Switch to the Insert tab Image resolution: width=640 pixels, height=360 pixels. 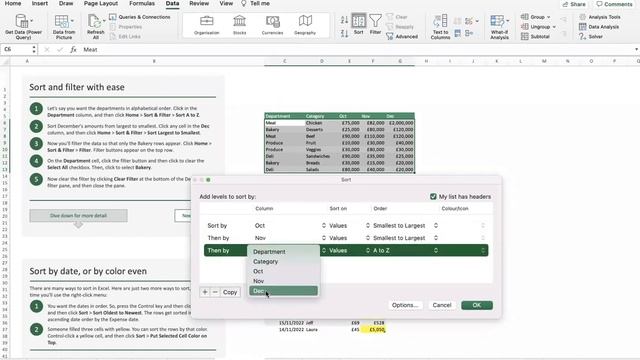point(40,3)
